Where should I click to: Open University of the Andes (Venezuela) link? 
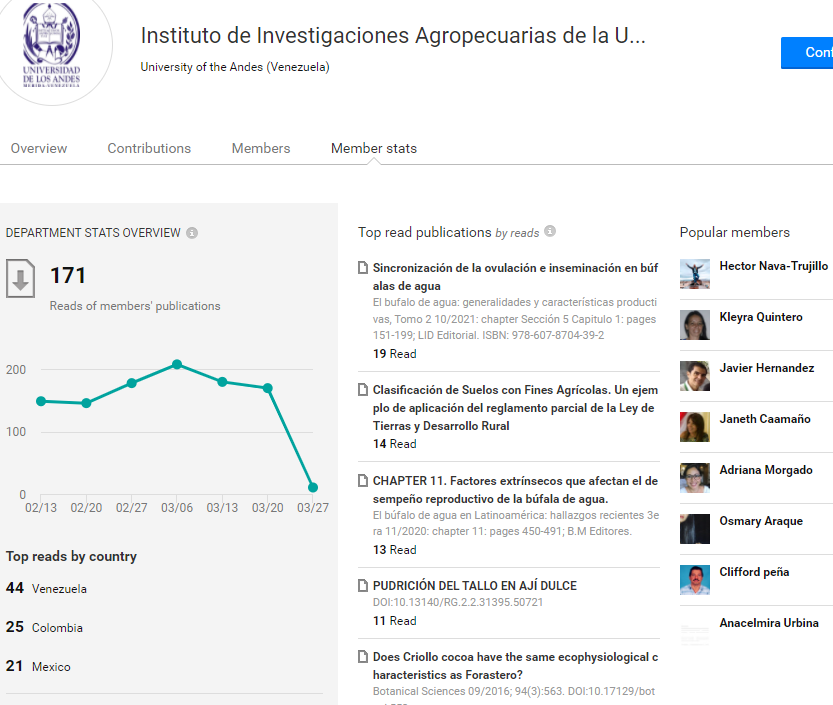tap(235, 67)
